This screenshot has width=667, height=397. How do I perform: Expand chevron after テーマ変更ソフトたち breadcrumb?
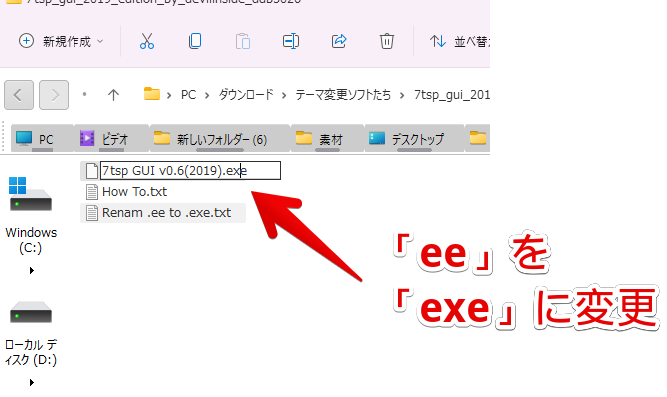(402, 95)
